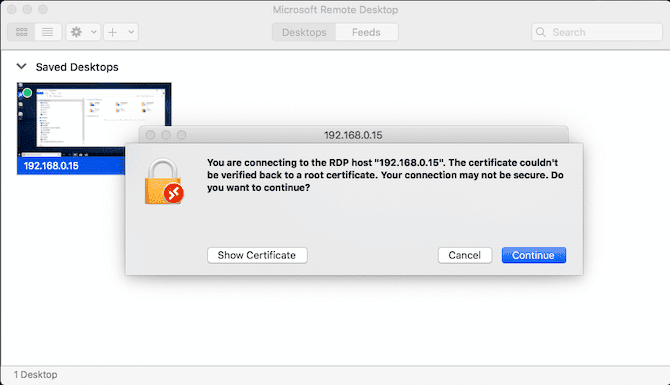
Task: Click the Saved Desktops heading
Action: pyautogui.click(x=77, y=67)
